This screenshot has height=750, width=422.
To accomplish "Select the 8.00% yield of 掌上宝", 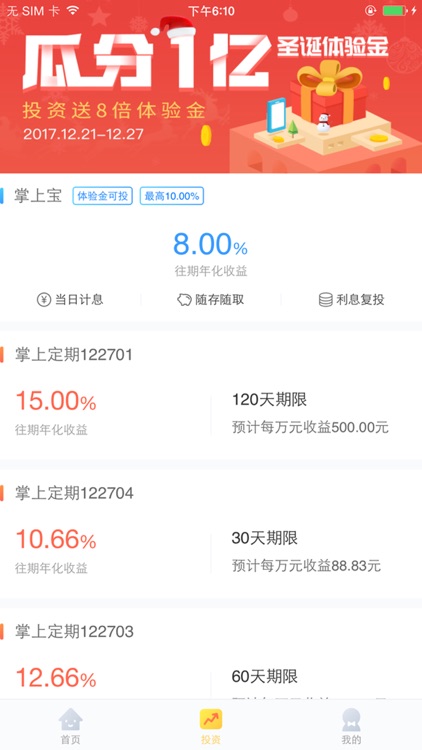I will pos(211,244).
